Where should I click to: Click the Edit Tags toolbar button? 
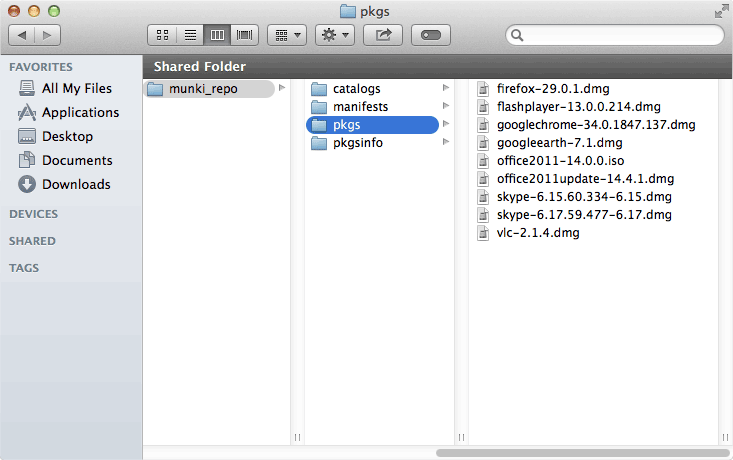tap(430, 35)
